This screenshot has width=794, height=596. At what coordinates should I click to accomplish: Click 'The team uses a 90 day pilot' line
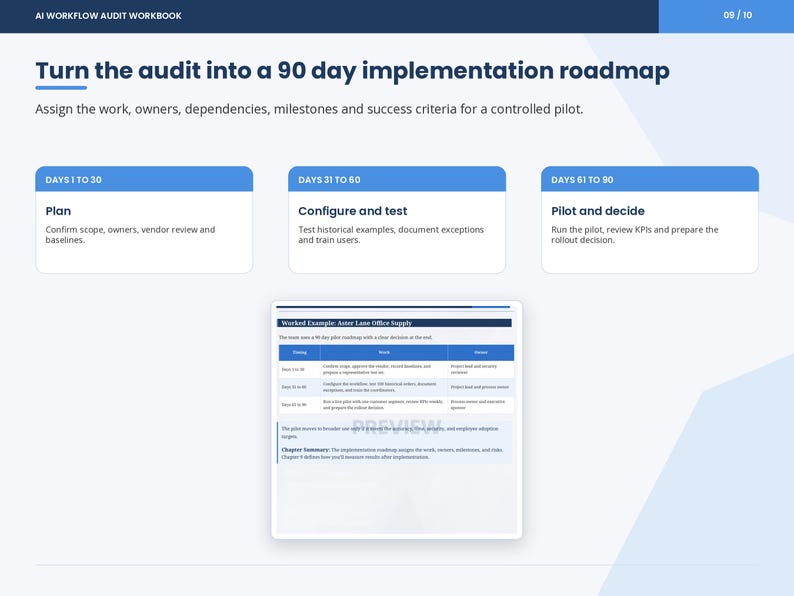[355, 337]
